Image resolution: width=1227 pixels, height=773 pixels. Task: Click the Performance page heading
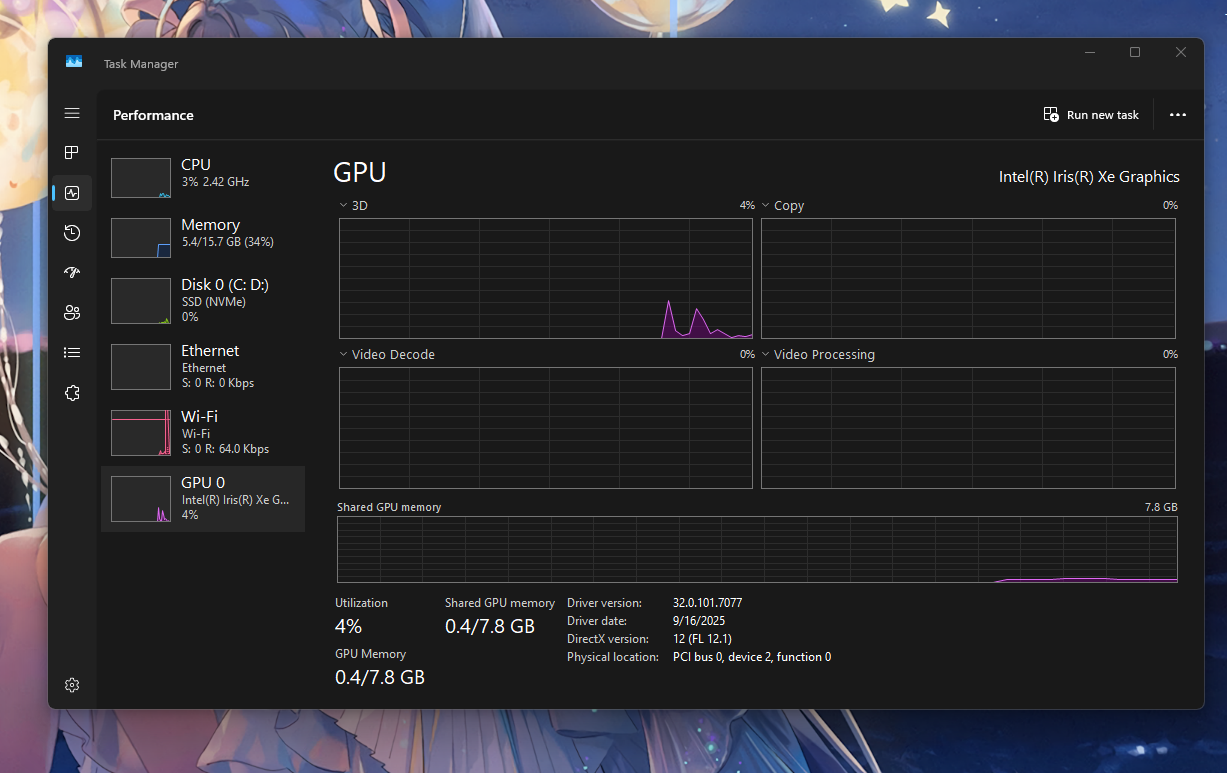click(153, 115)
